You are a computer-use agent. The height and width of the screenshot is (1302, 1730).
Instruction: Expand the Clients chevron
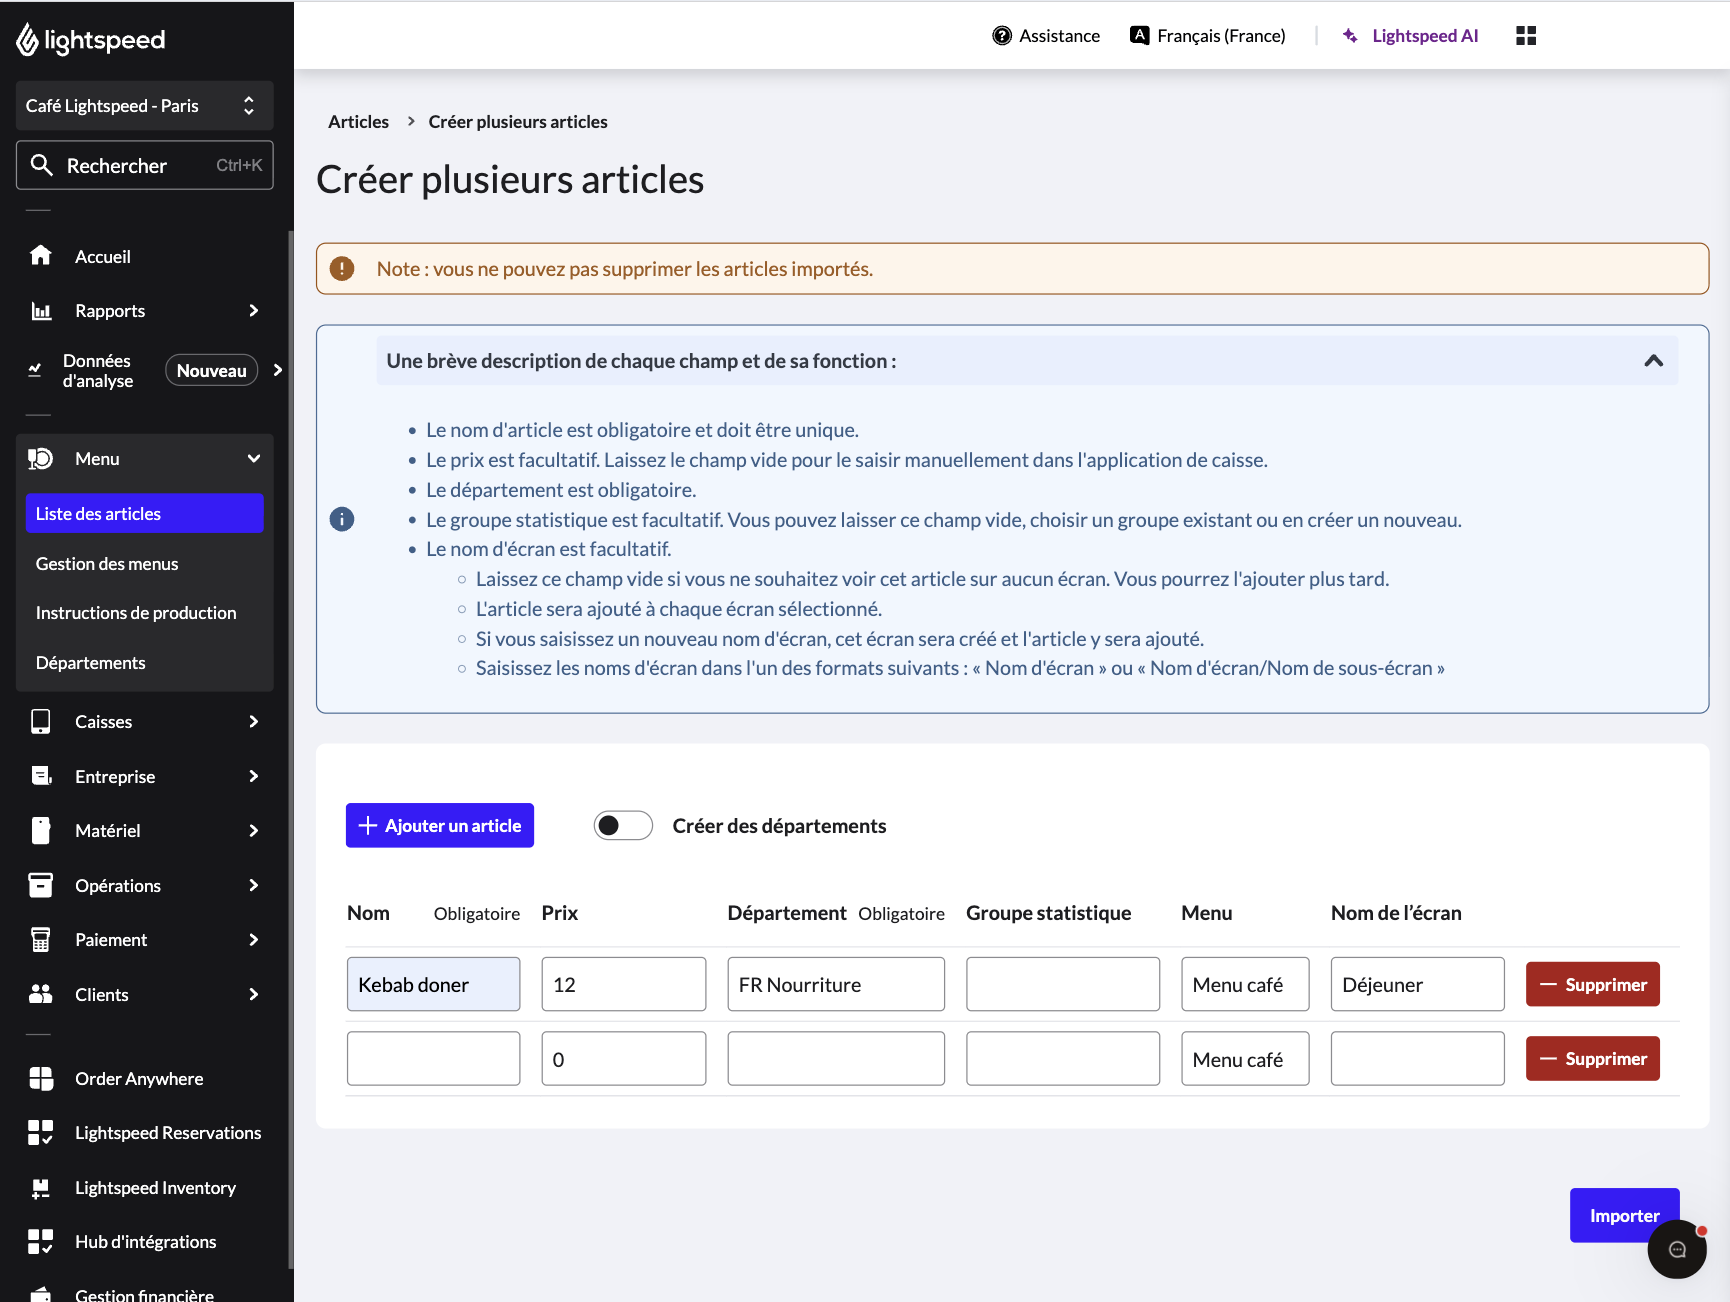[x=254, y=994]
